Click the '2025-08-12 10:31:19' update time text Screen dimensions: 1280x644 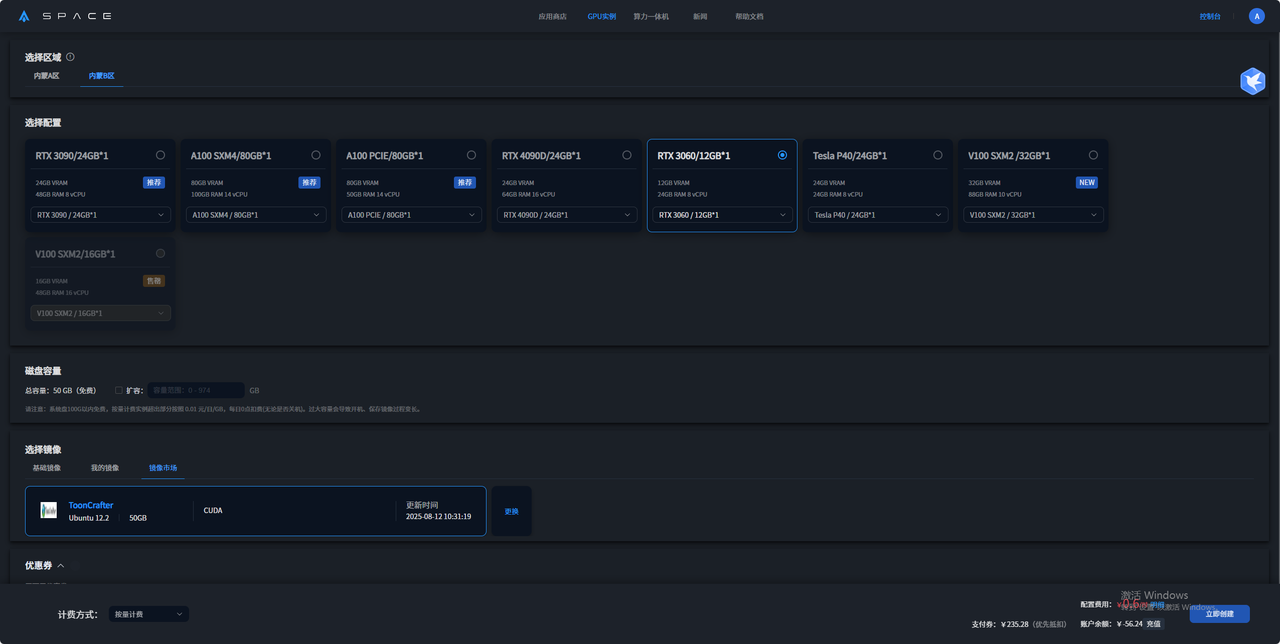pyautogui.click(x=438, y=517)
